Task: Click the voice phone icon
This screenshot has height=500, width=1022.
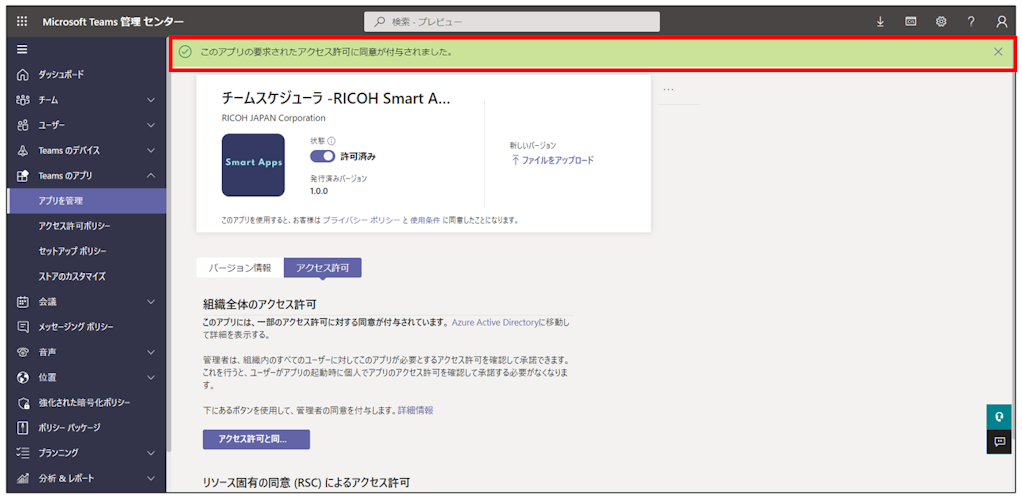Action: 23,352
